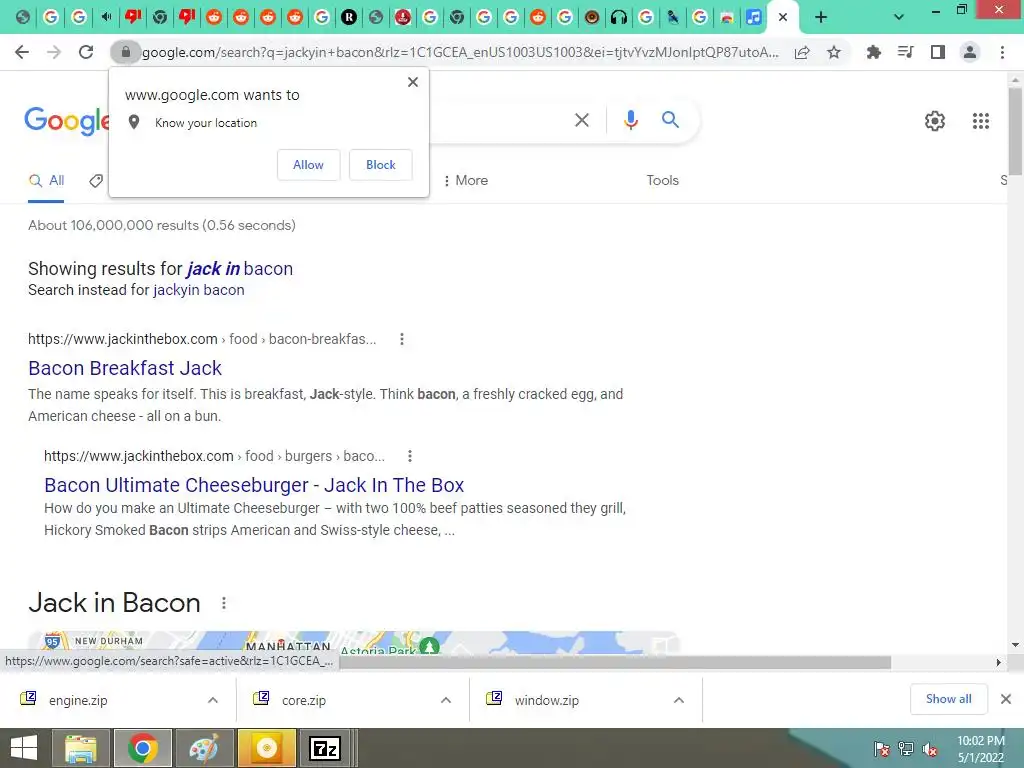
Task: Share this page using the share icon
Action: point(802,52)
